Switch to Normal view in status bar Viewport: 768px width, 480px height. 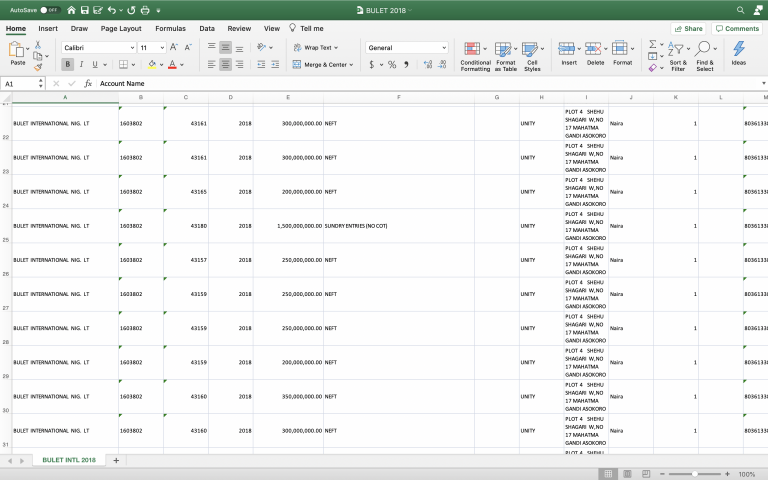click(608, 474)
